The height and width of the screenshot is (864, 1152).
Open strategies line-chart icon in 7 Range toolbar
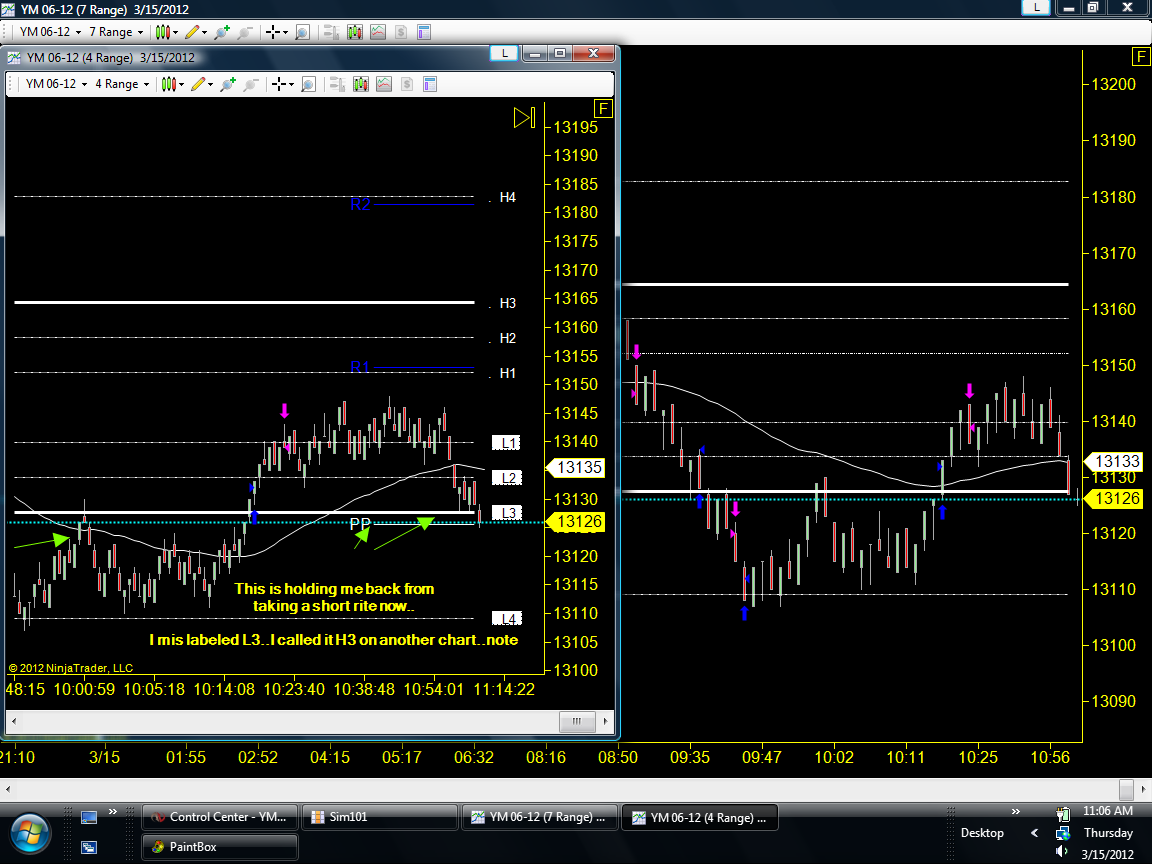378,32
